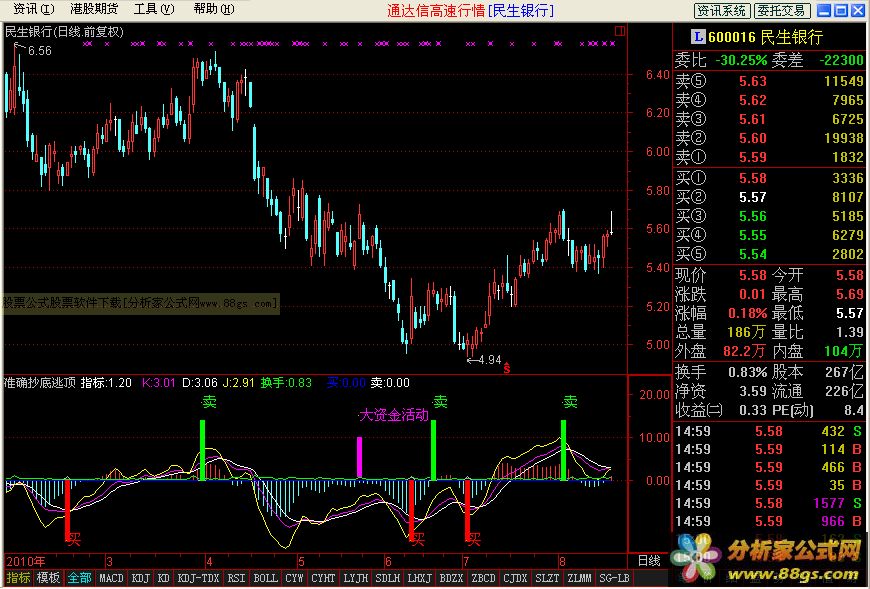Switch to the ZBCD indicator tab
The image size is (870, 589).
483,578
